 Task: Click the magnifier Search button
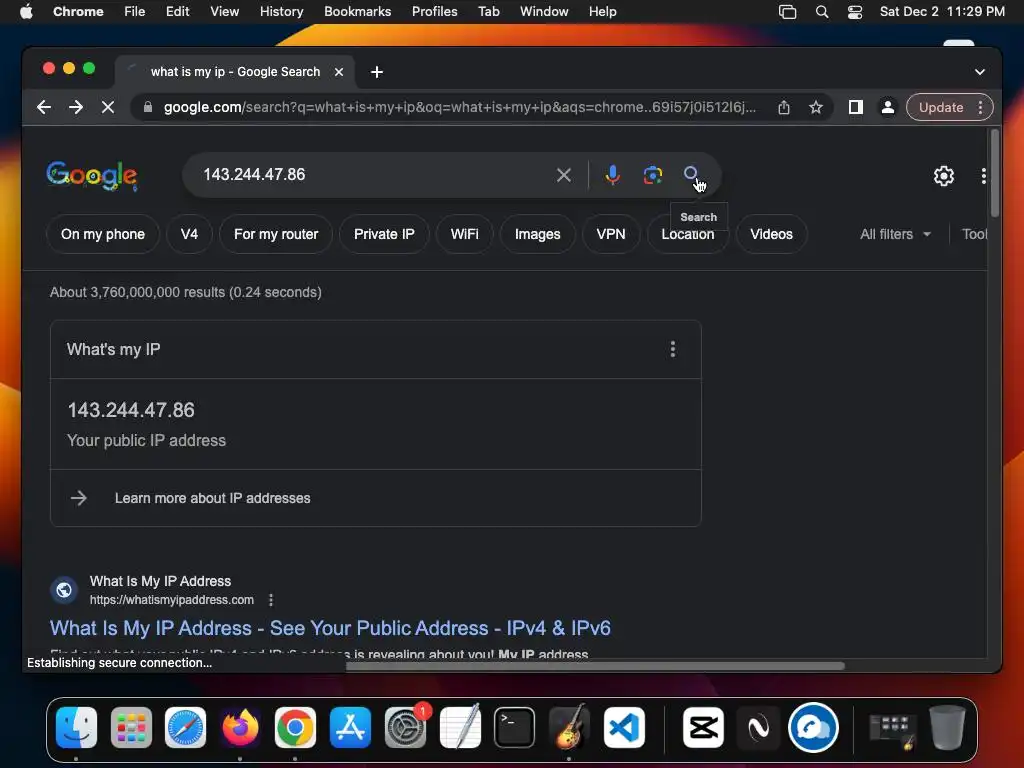pyautogui.click(x=691, y=174)
